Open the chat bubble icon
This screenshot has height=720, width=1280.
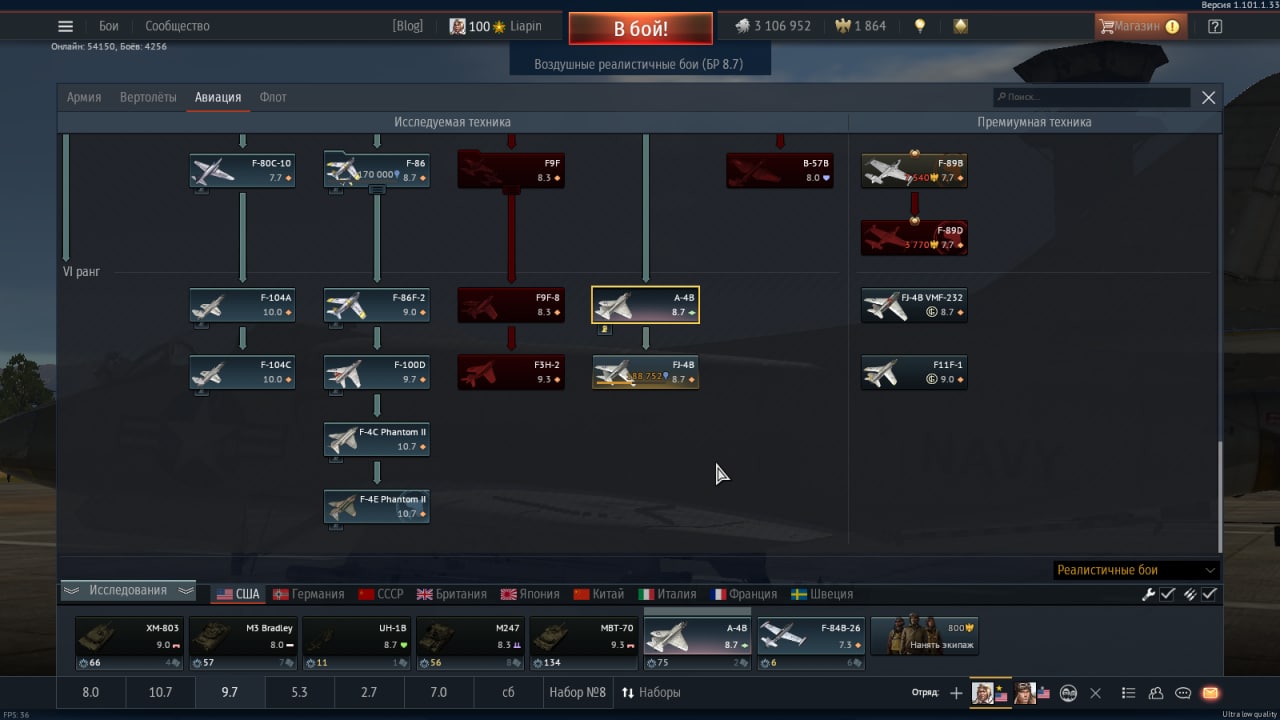tap(1183, 693)
